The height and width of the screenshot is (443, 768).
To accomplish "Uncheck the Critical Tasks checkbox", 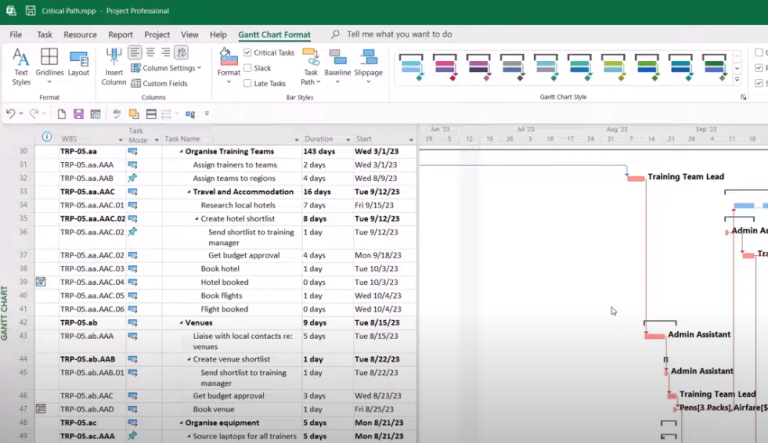I will (248, 52).
